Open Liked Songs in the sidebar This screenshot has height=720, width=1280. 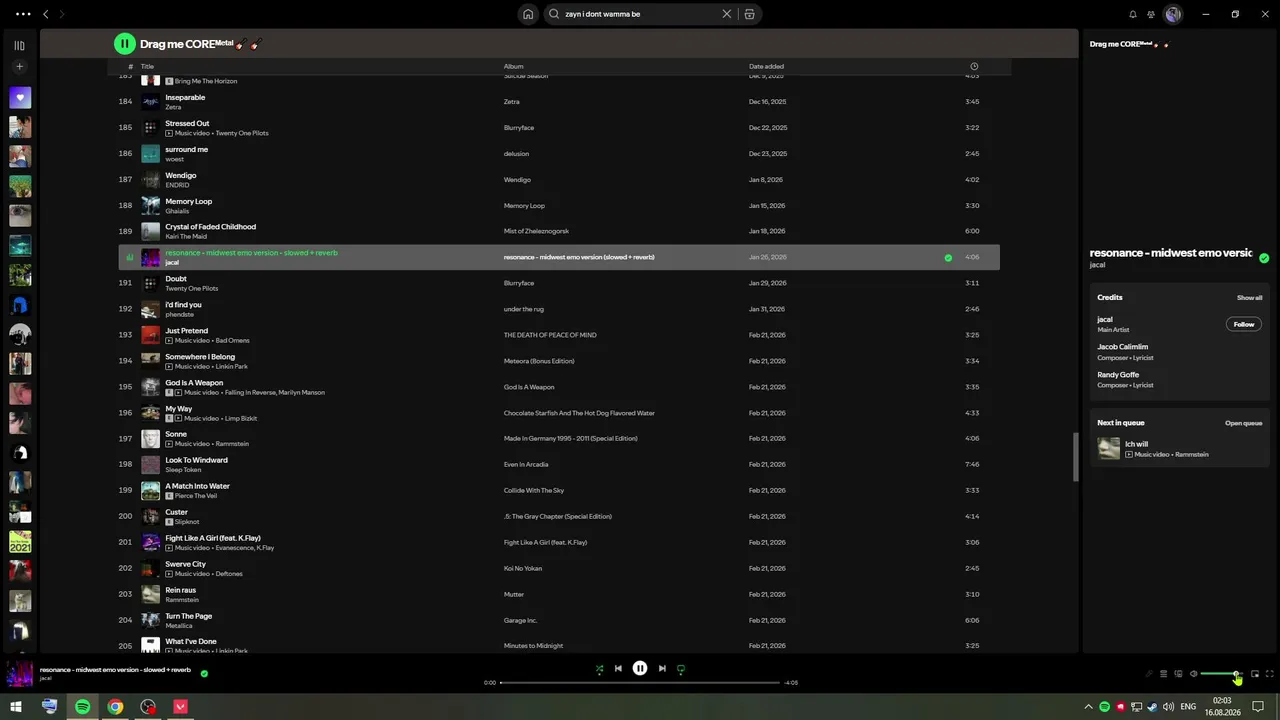[20, 98]
